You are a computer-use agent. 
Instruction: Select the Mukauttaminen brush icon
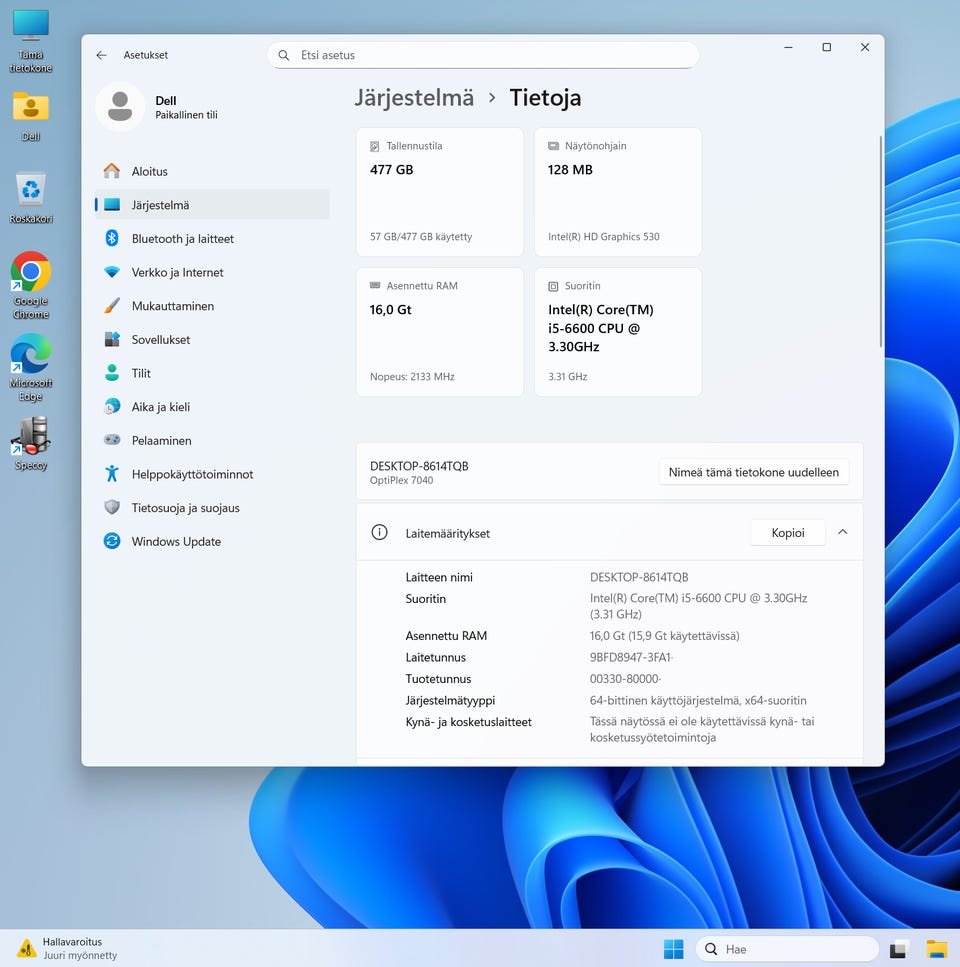112,306
